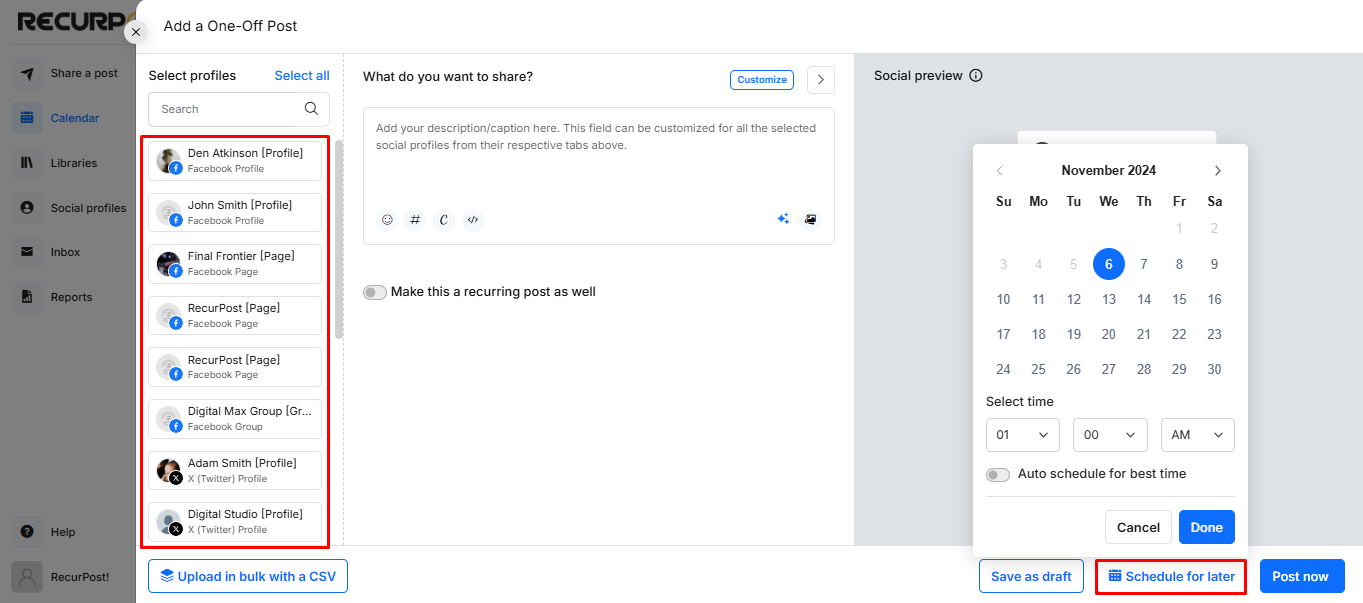Viewport: 1363px width, 603px height.
Task: Click Done in the date picker
Action: [x=1207, y=527]
